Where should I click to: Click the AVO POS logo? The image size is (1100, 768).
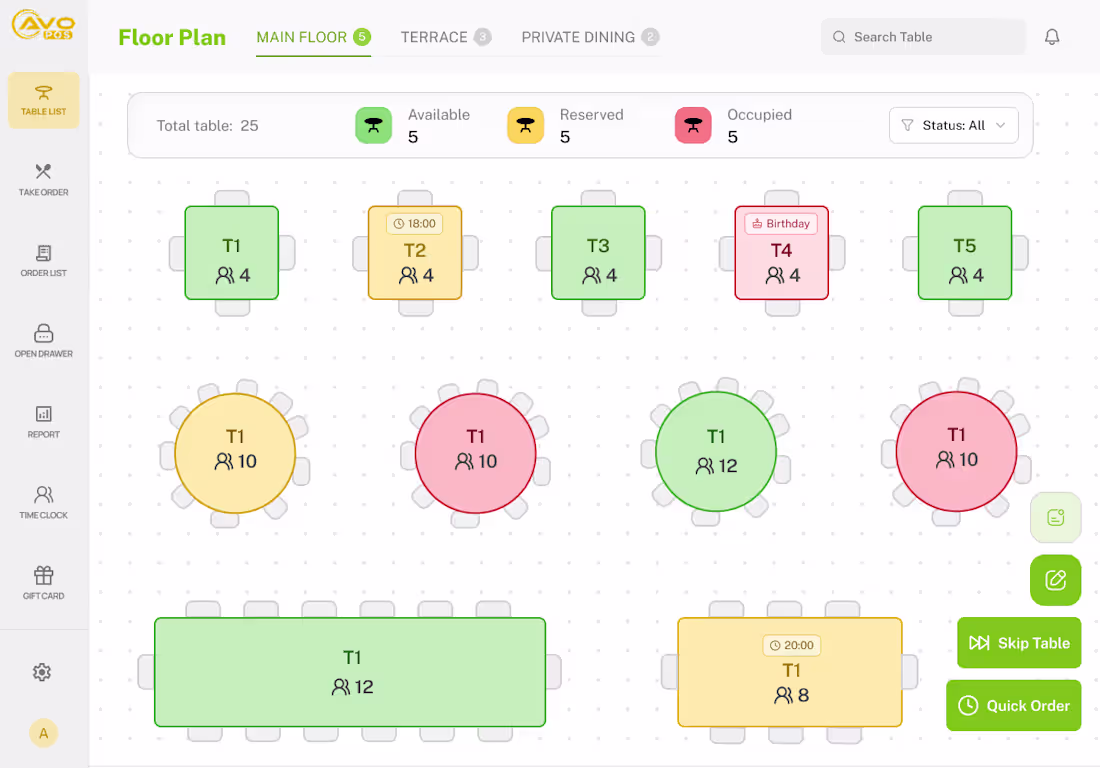[43, 25]
